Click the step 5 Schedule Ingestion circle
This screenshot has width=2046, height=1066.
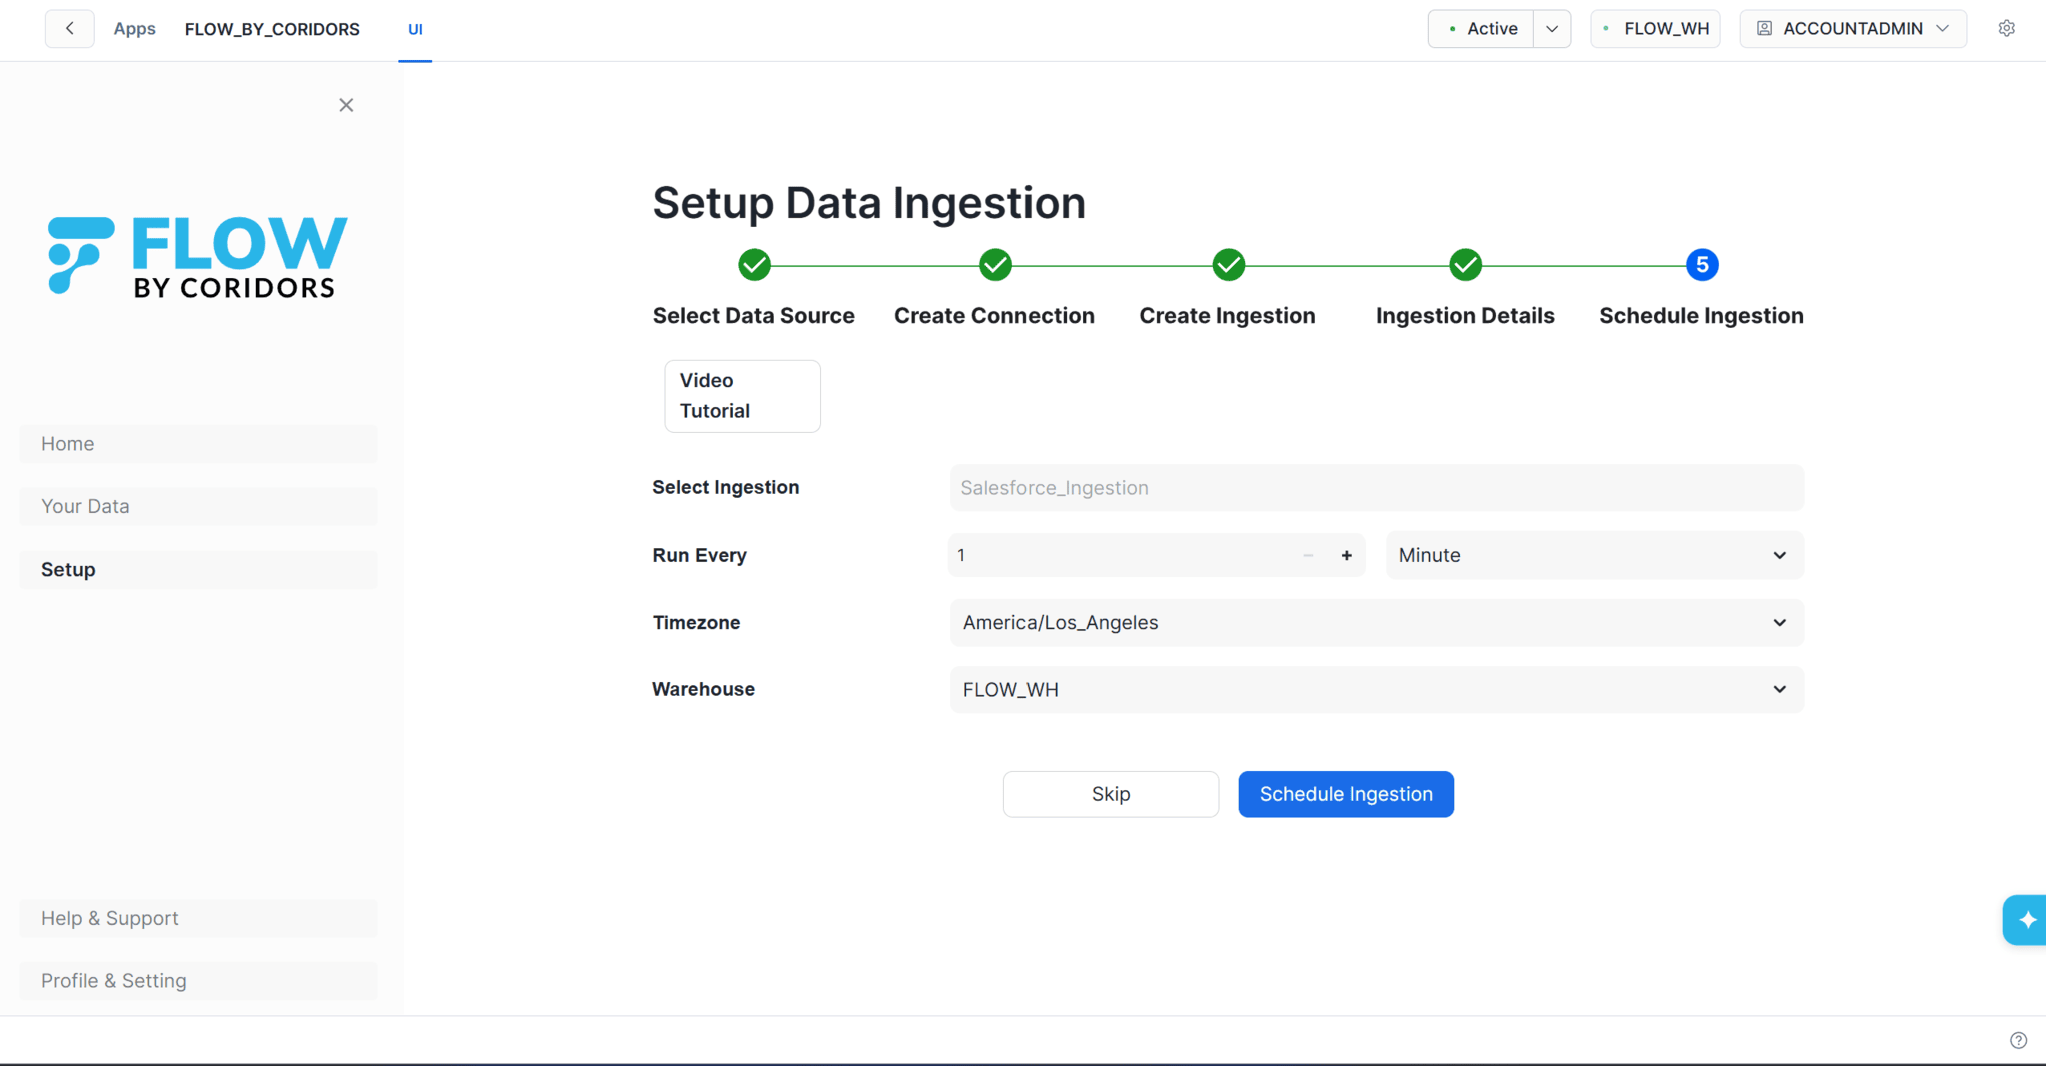(x=1702, y=265)
